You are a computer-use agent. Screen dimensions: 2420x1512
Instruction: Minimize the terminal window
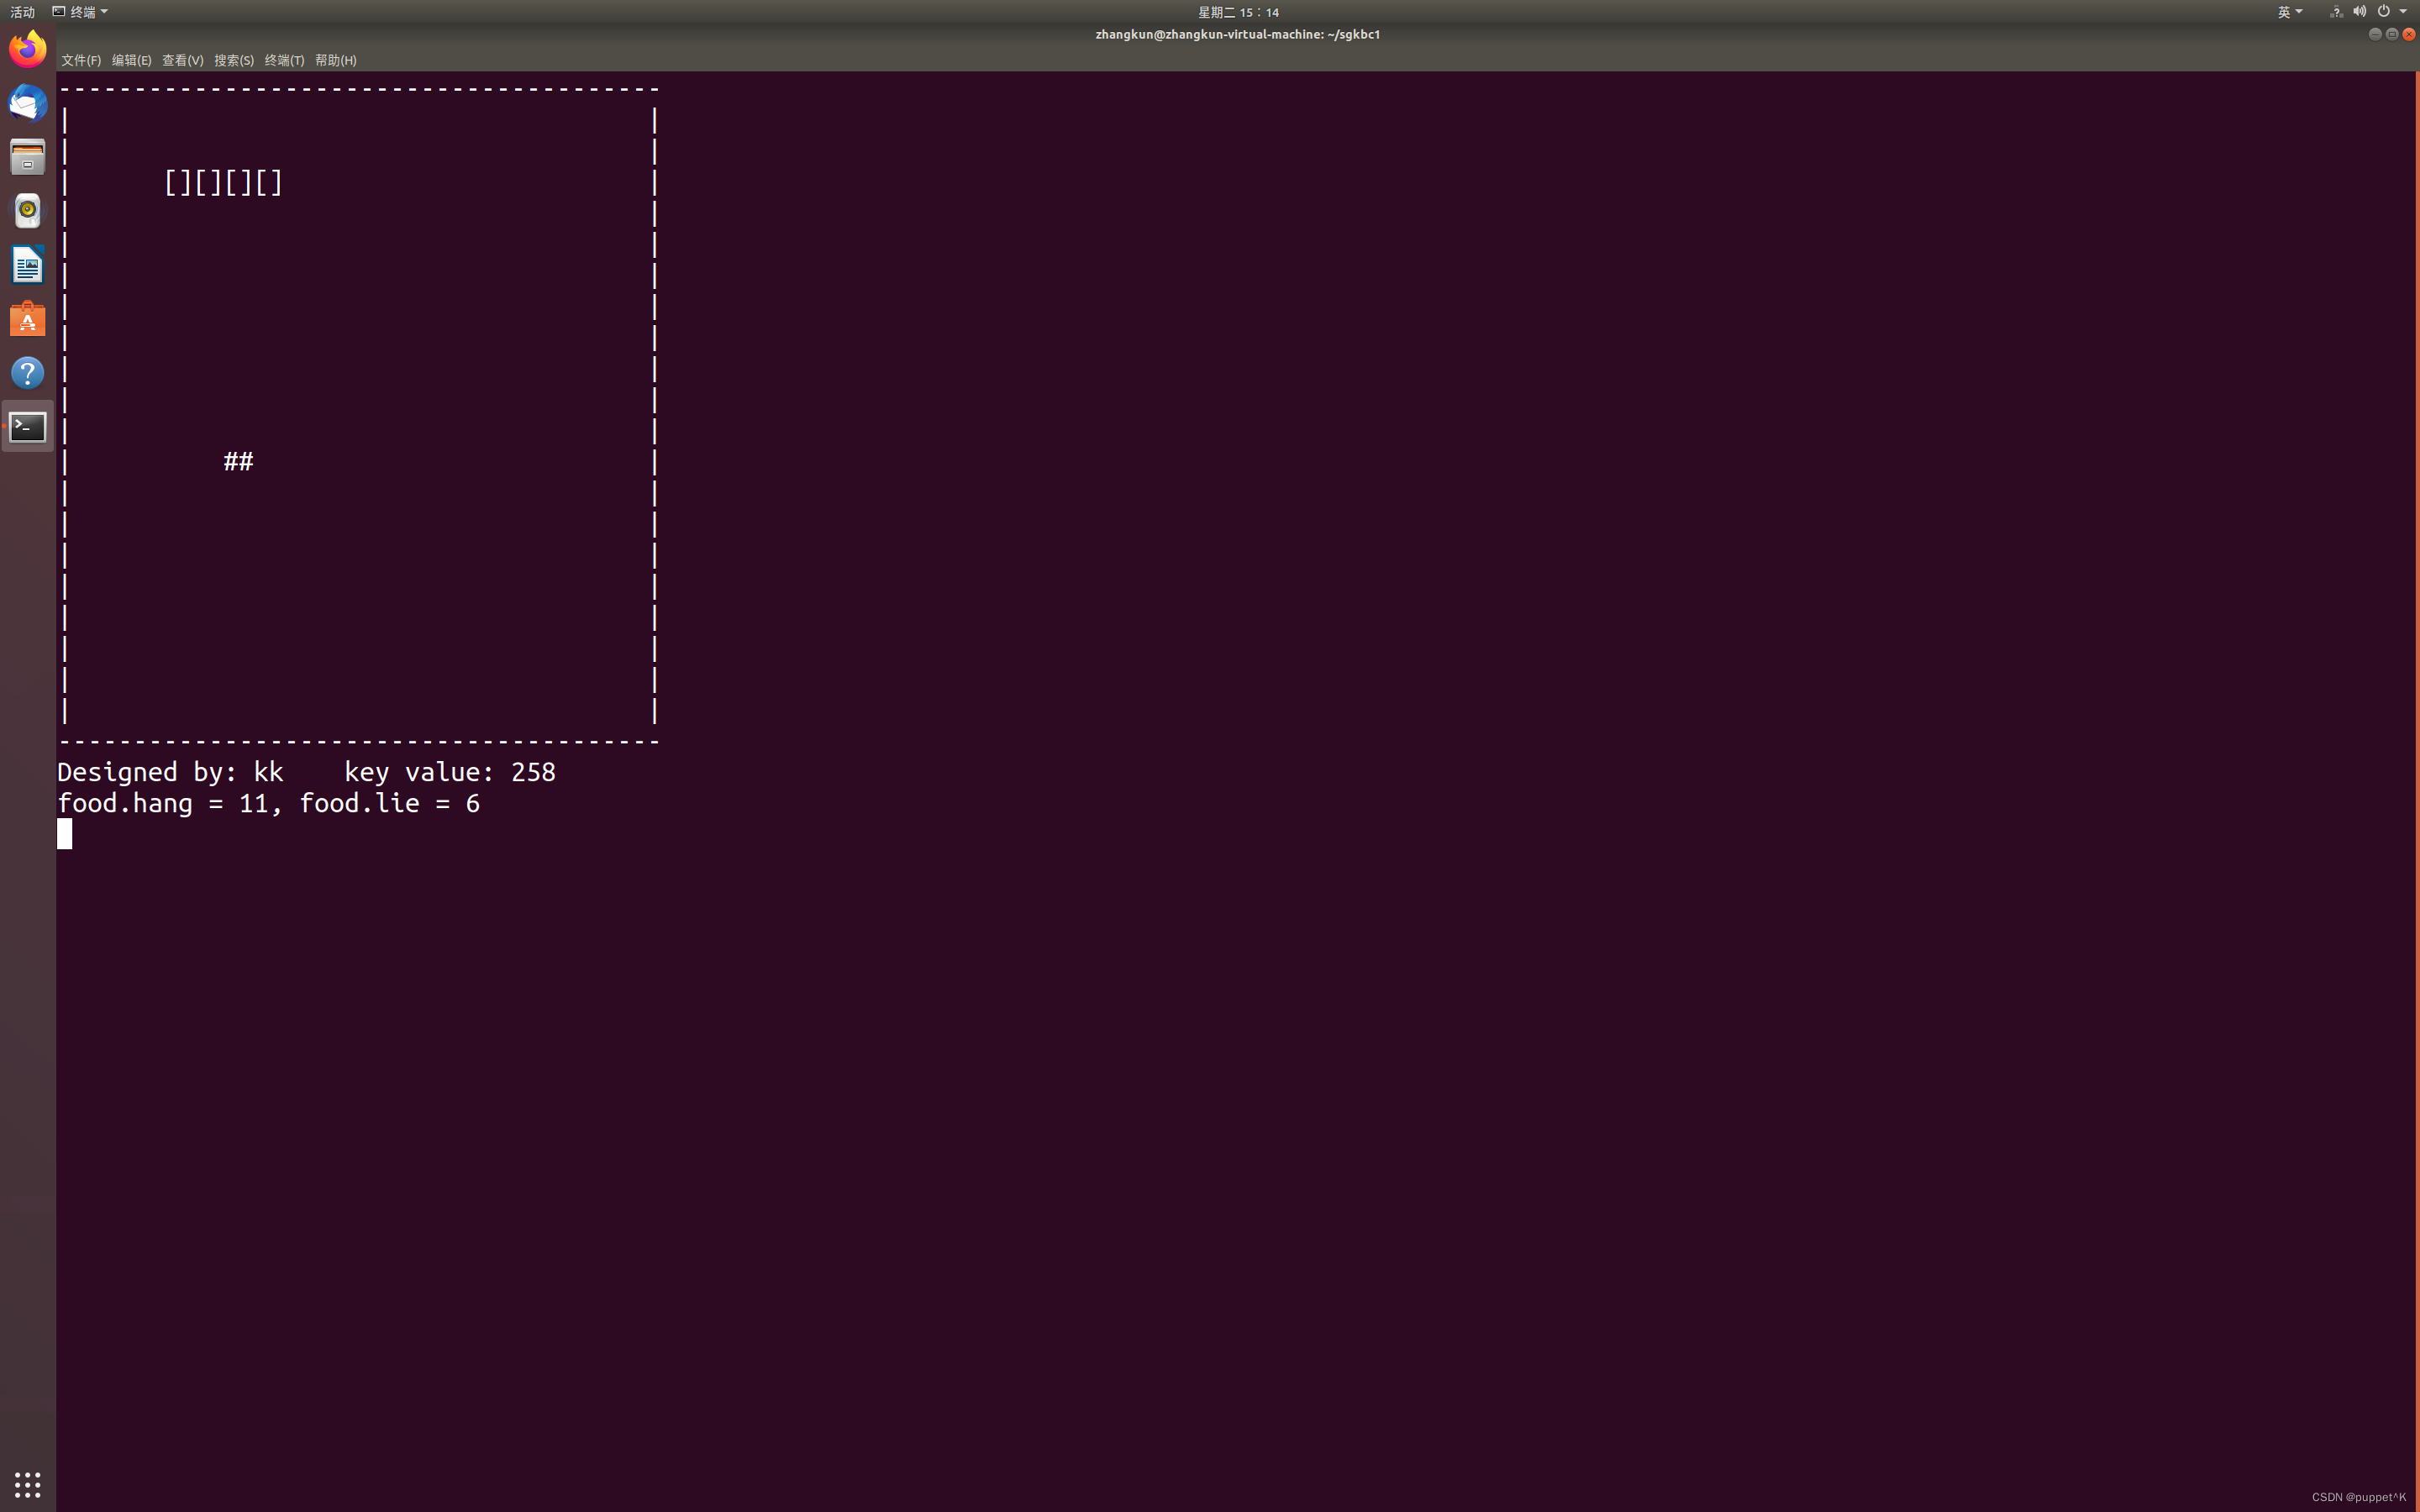click(2374, 34)
